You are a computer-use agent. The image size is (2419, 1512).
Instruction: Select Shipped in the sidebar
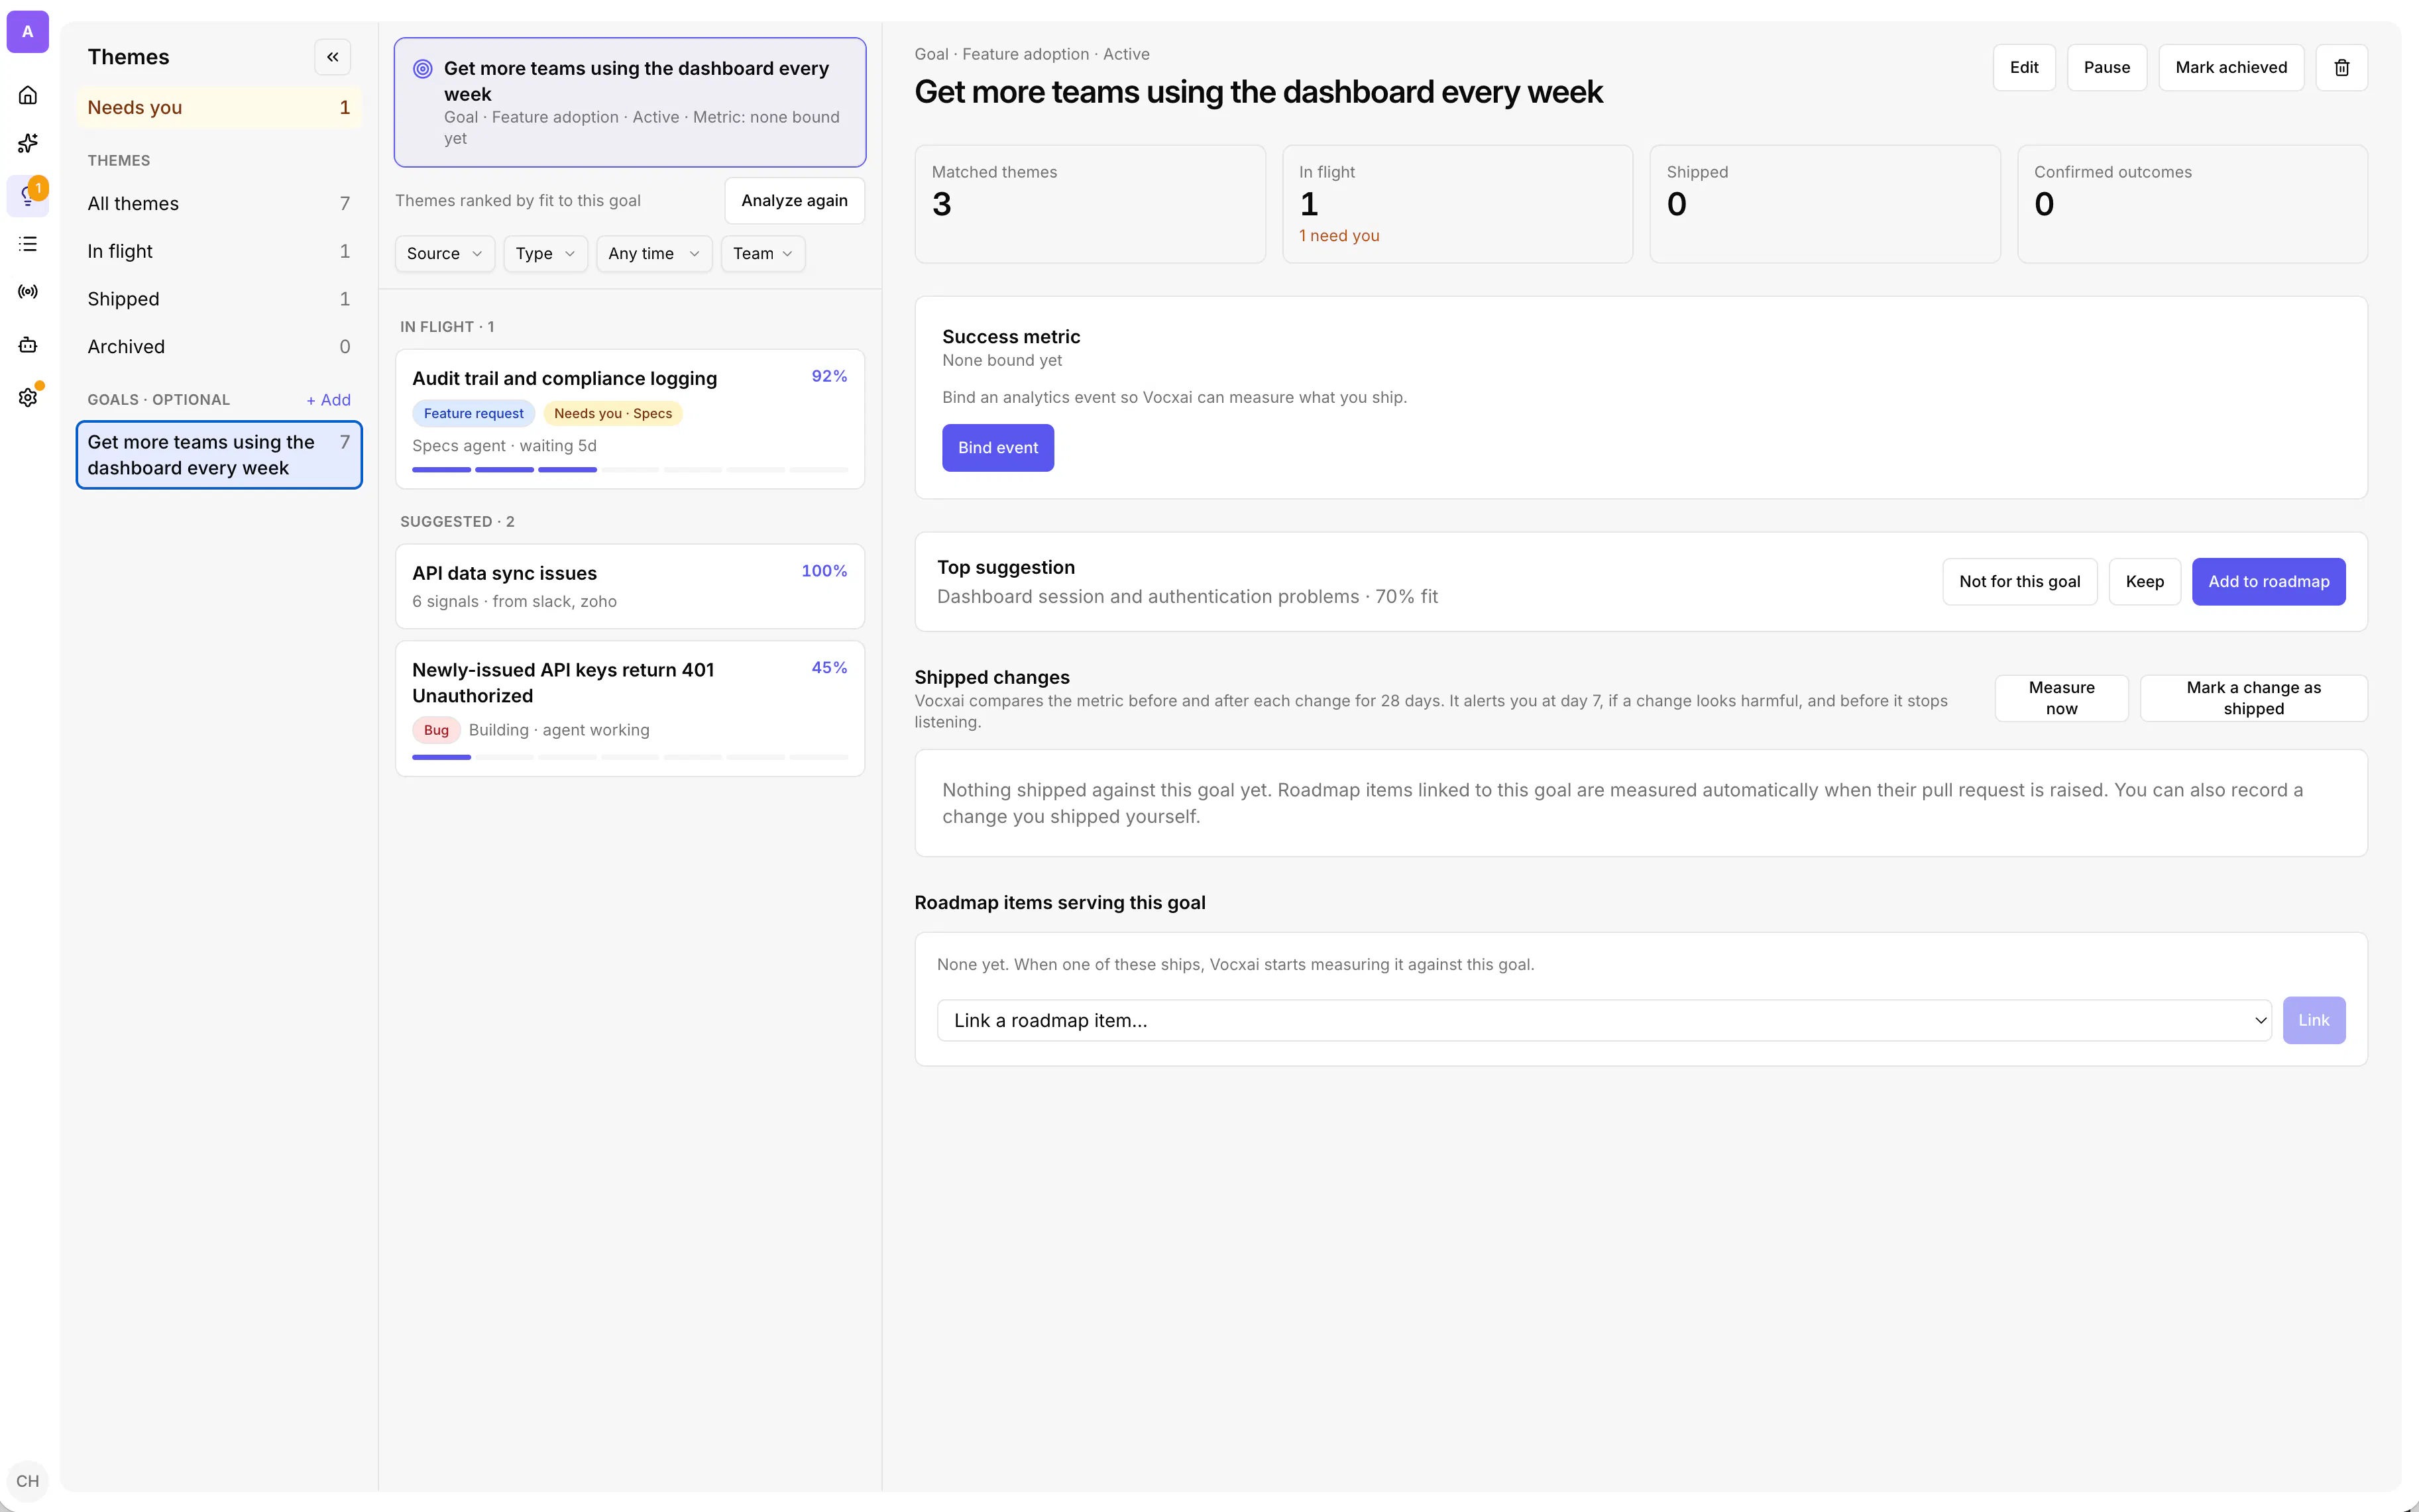219,299
